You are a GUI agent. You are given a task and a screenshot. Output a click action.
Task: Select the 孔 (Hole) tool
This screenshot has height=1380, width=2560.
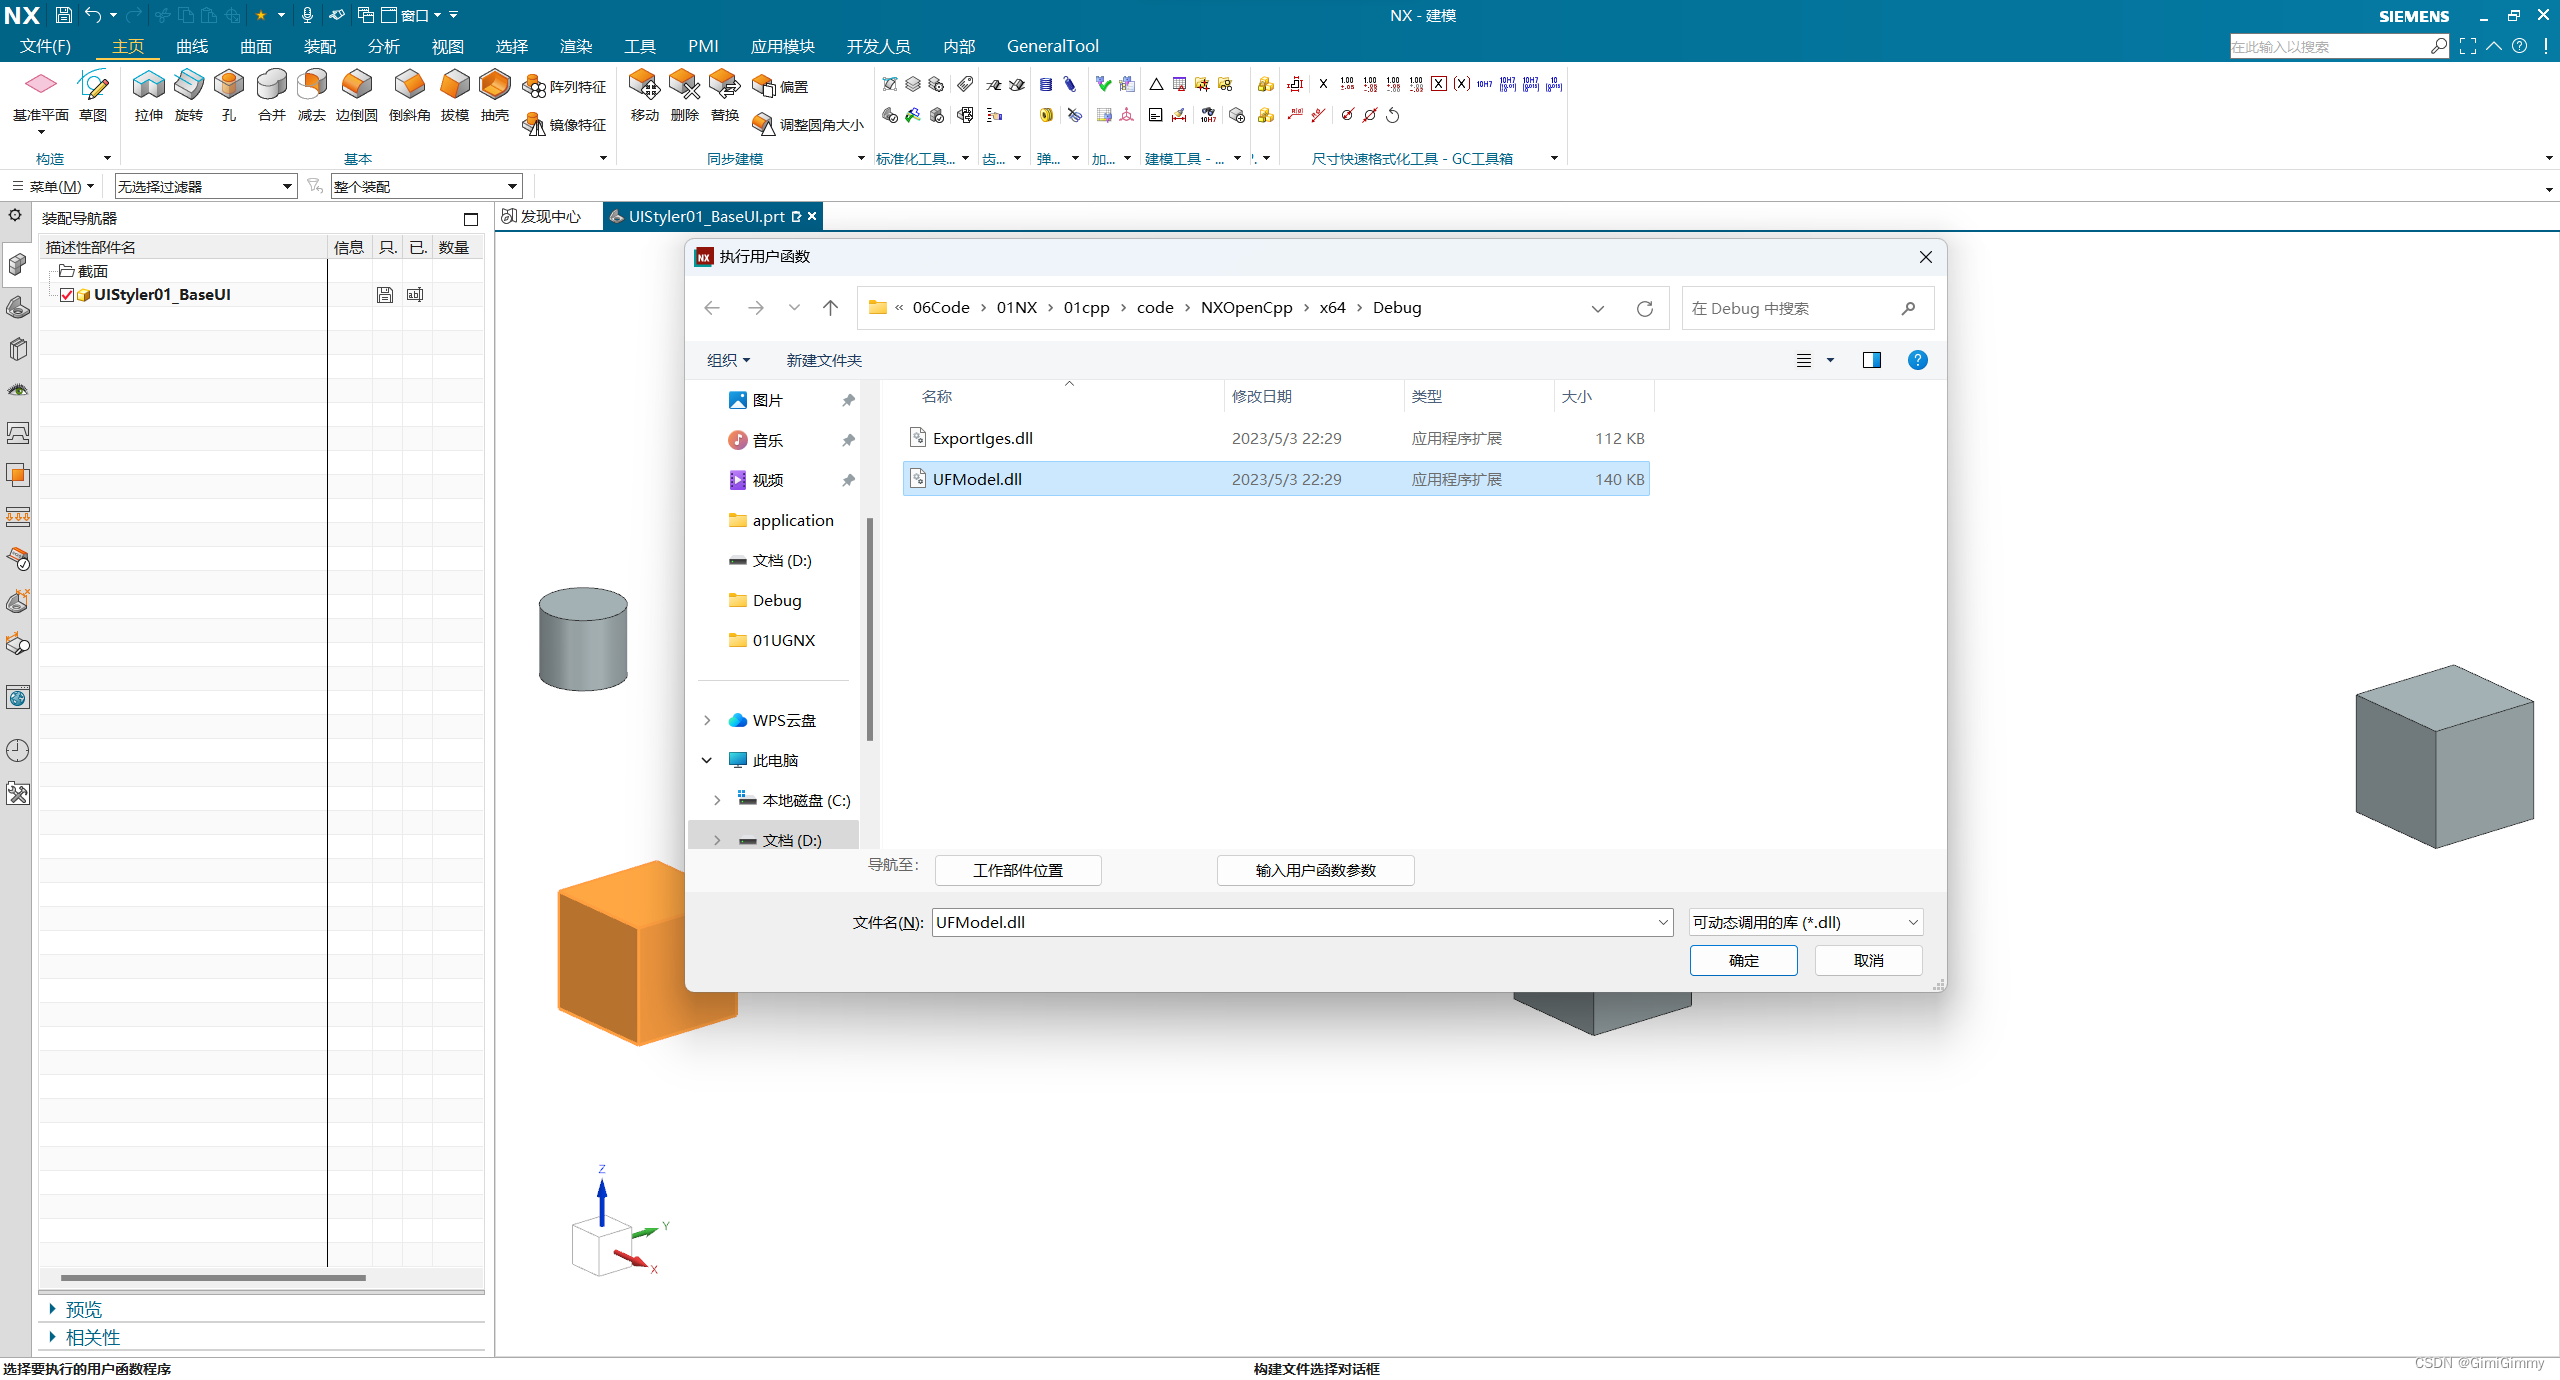click(229, 96)
